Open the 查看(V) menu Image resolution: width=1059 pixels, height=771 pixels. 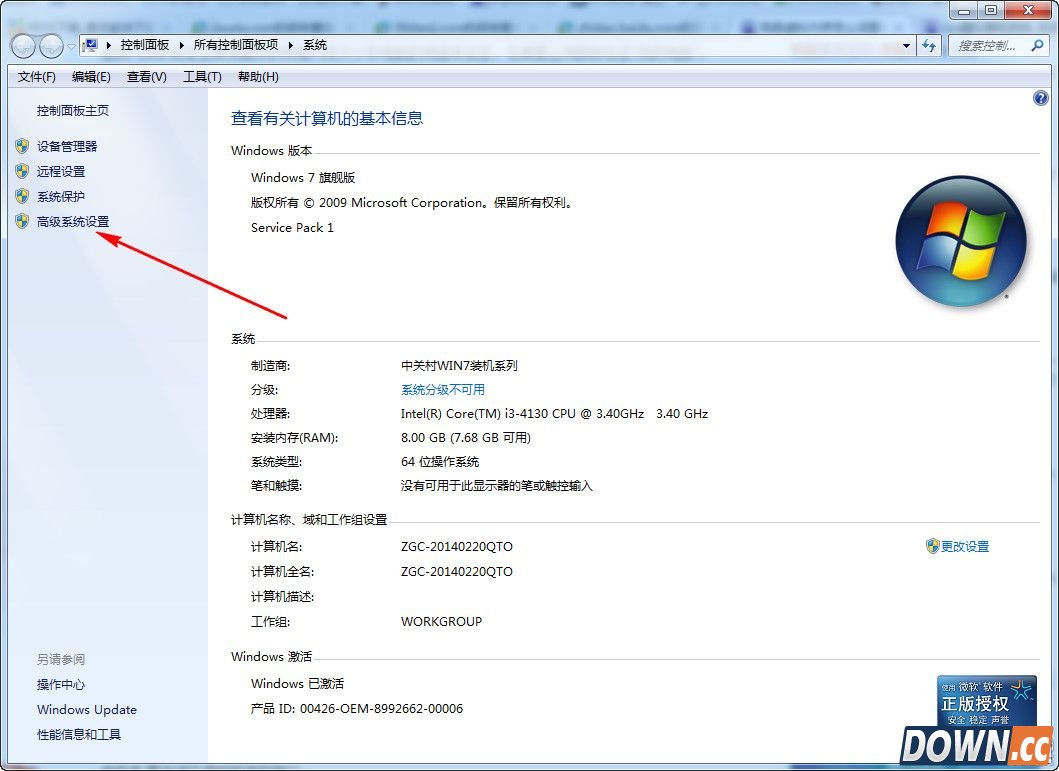146,76
